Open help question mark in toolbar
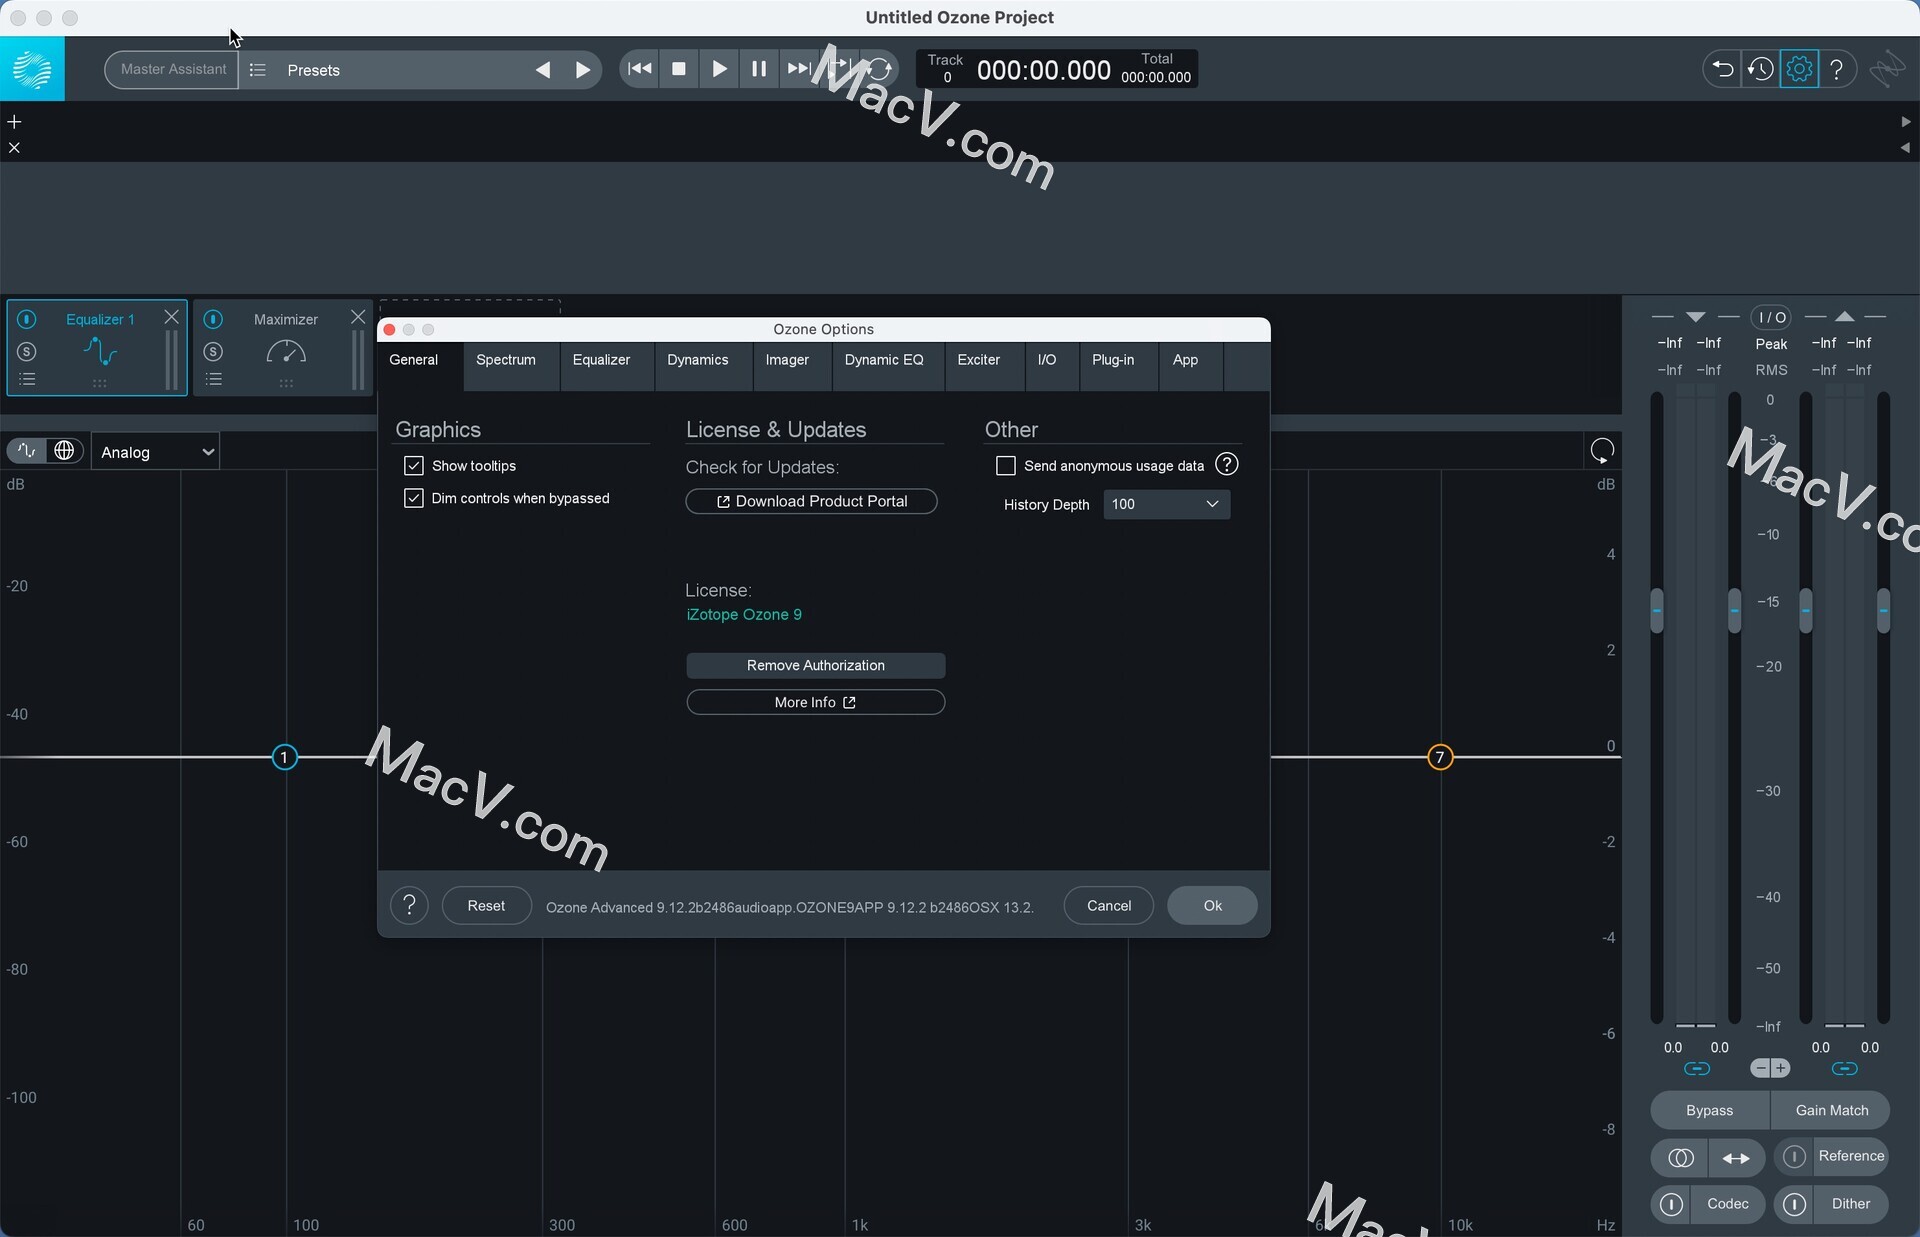This screenshot has width=1920, height=1237. pyautogui.click(x=1837, y=69)
